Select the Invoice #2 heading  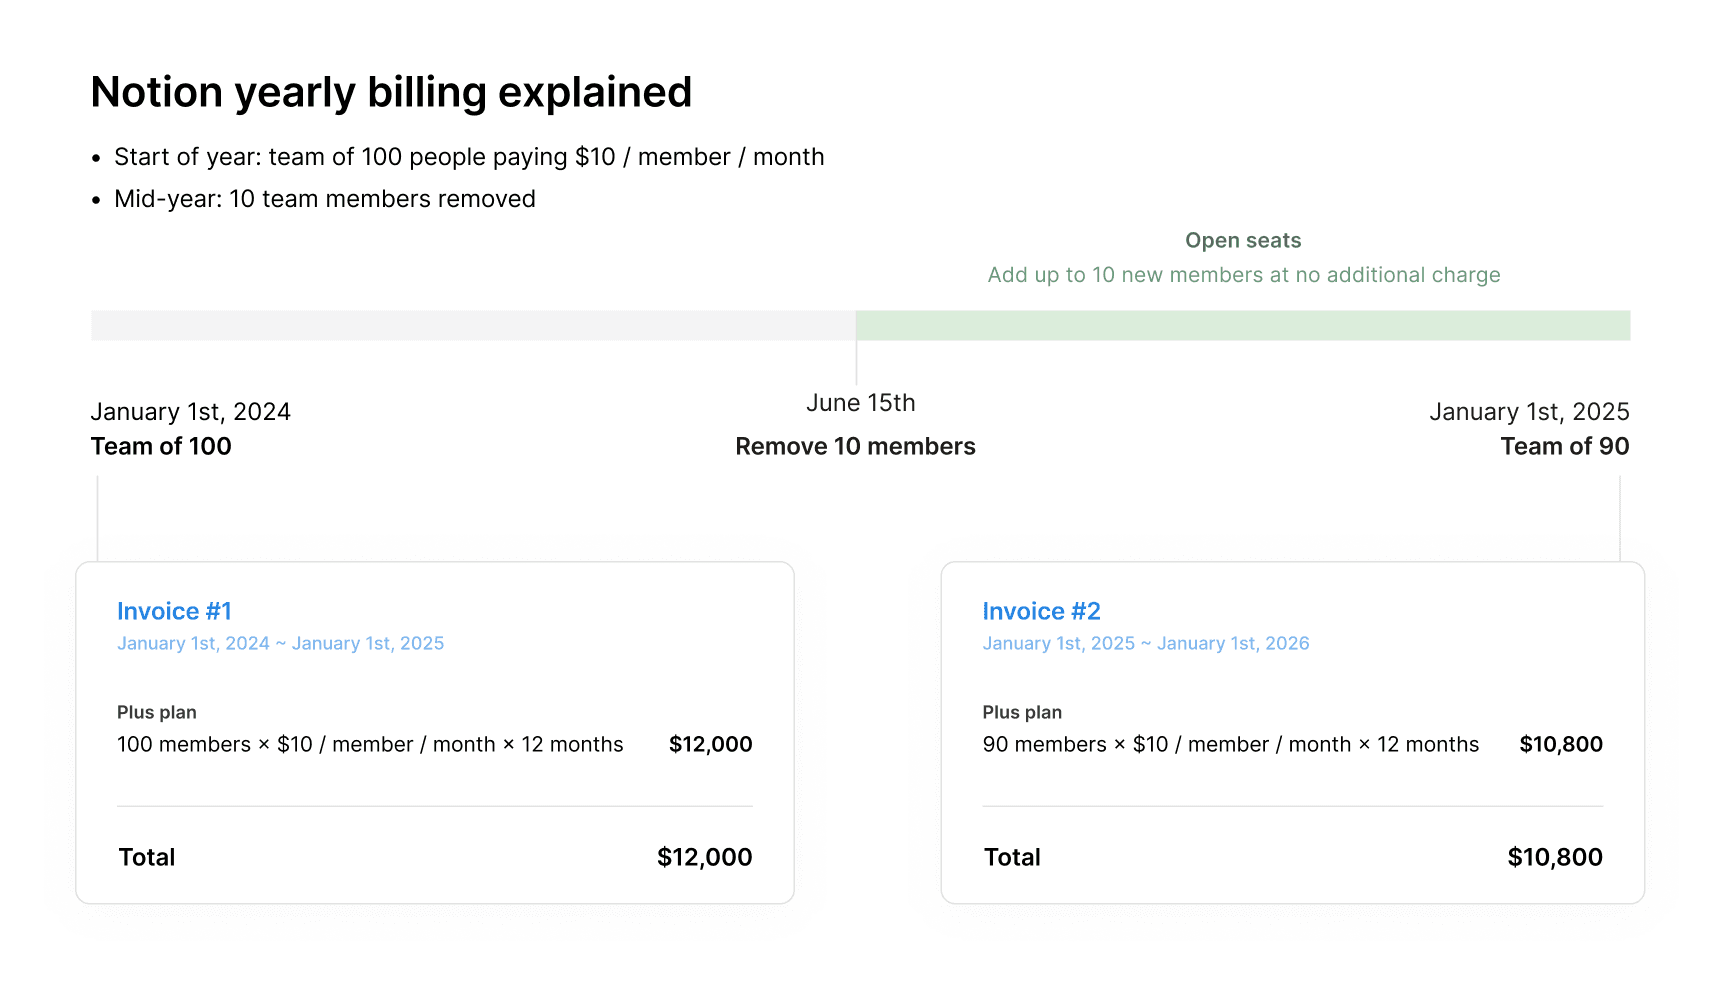pos(1041,611)
